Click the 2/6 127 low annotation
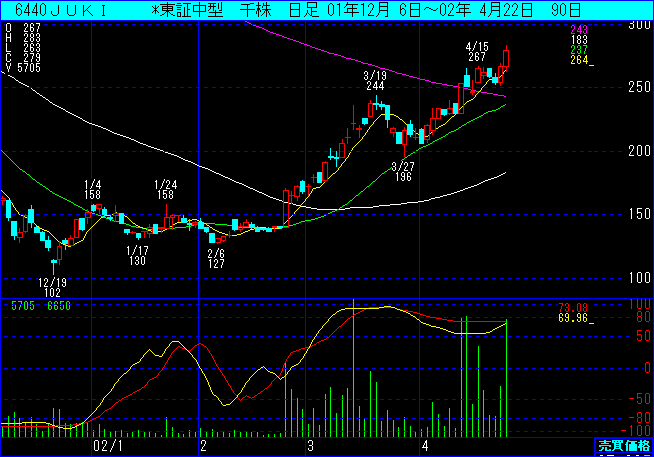This screenshot has width=654, height=457. coord(216,258)
